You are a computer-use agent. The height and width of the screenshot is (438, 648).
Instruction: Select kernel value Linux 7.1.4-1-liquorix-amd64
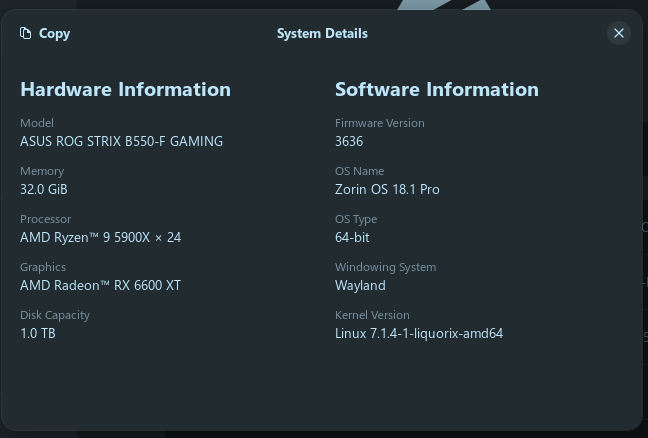[x=419, y=333]
